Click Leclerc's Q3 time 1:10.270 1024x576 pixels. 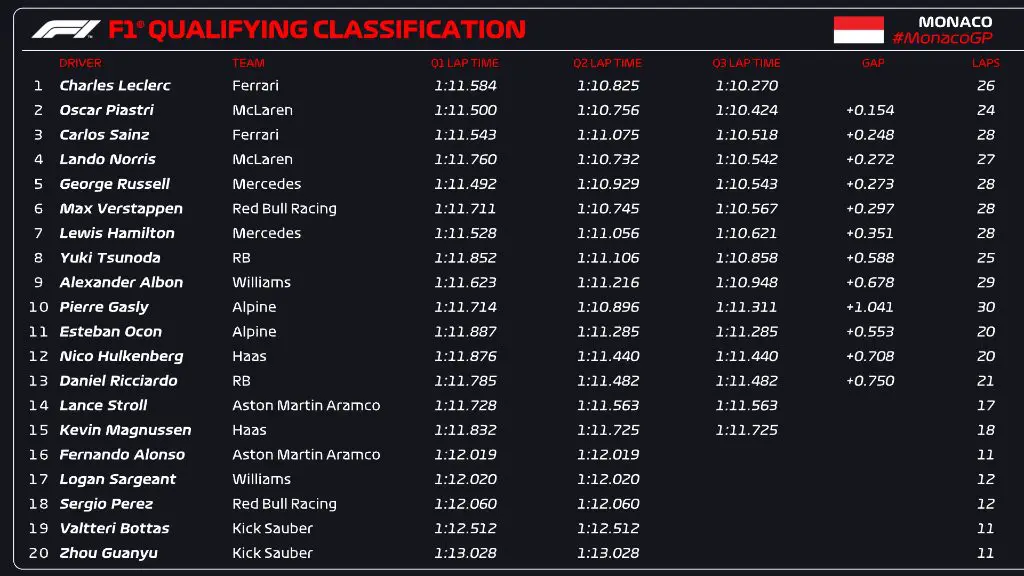746,86
